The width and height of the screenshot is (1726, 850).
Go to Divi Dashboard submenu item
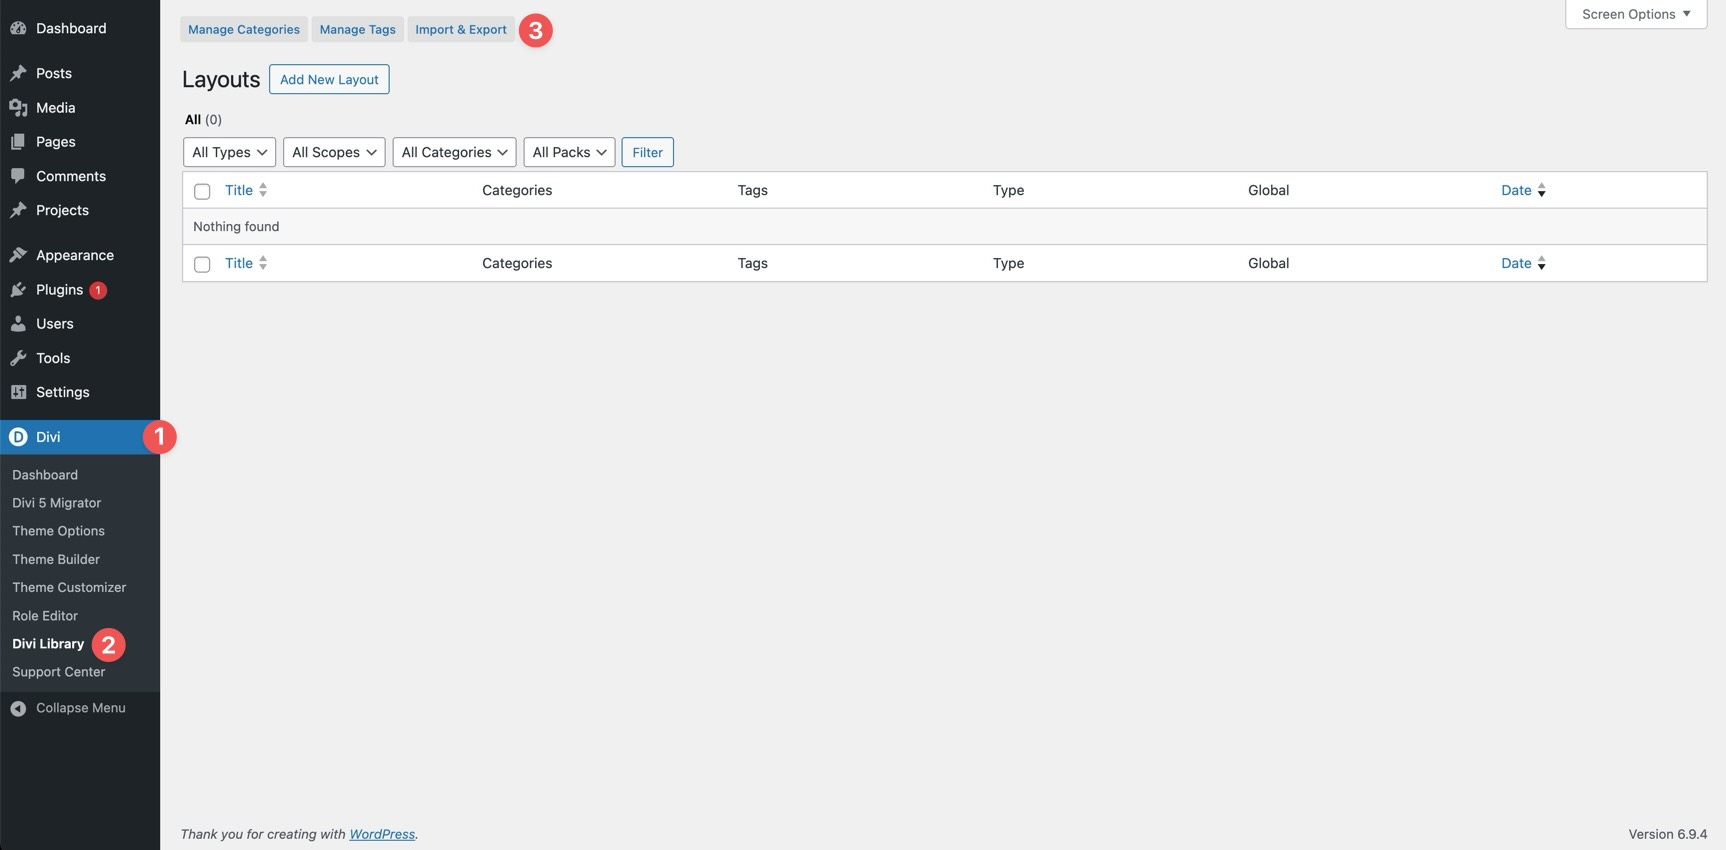pos(45,475)
